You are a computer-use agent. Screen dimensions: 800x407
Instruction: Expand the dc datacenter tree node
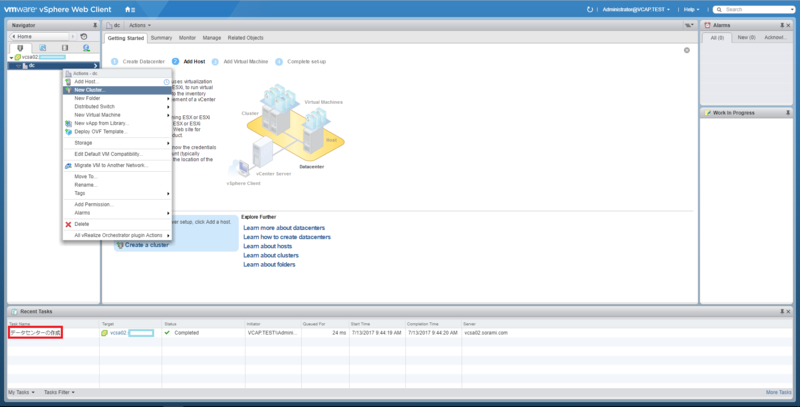[18, 66]
